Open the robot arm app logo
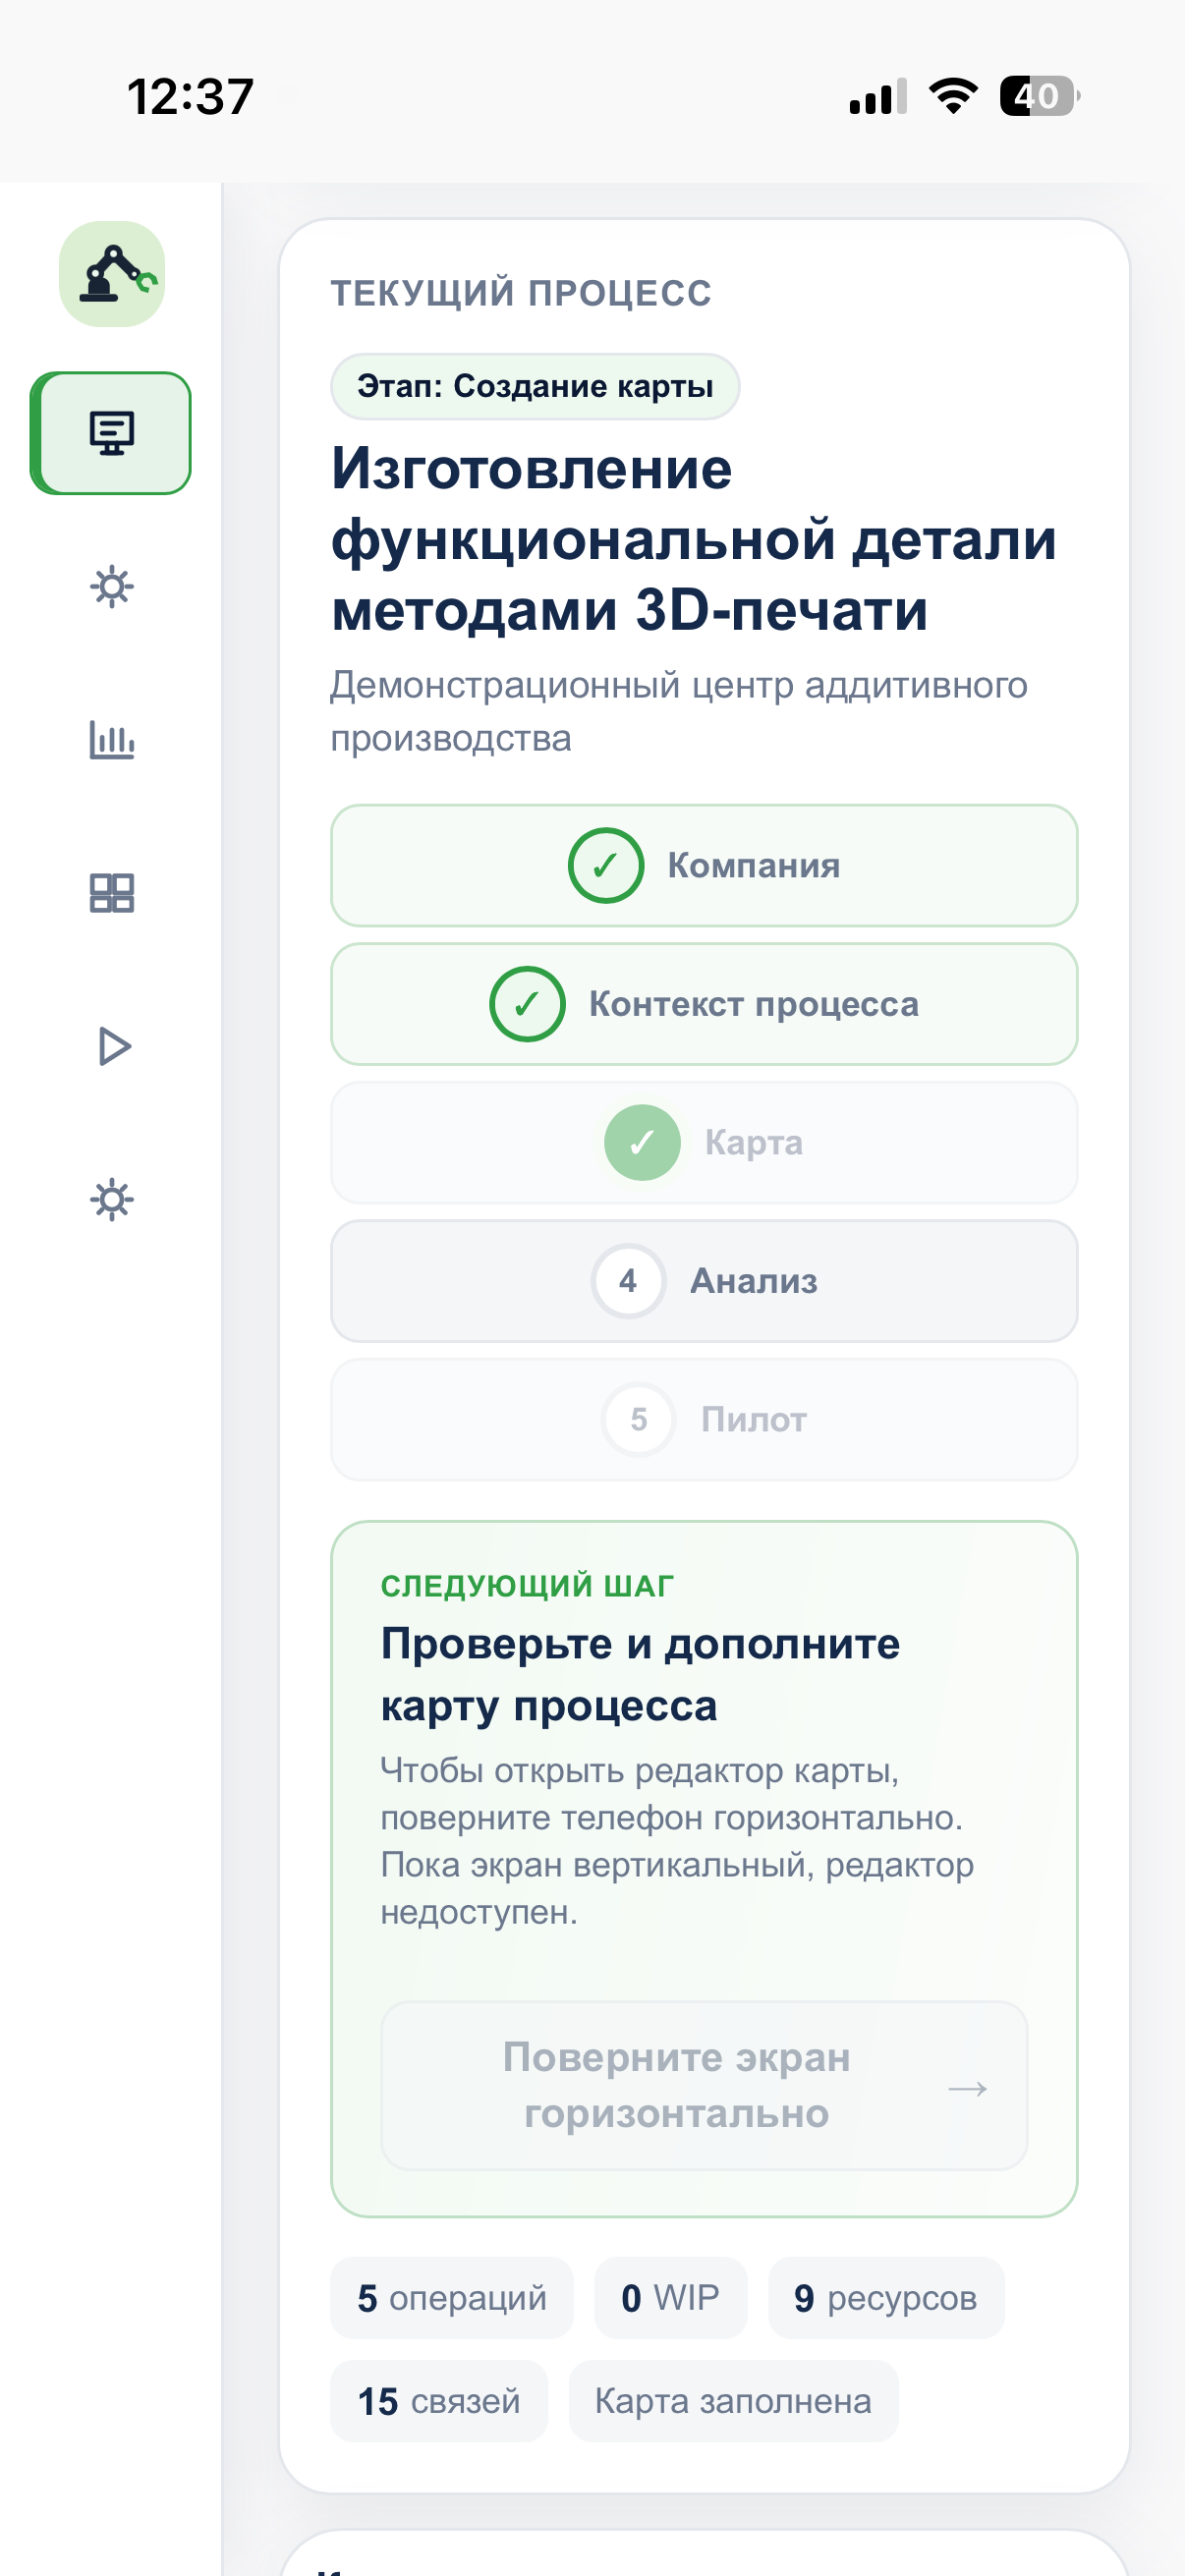 point(112,274)
